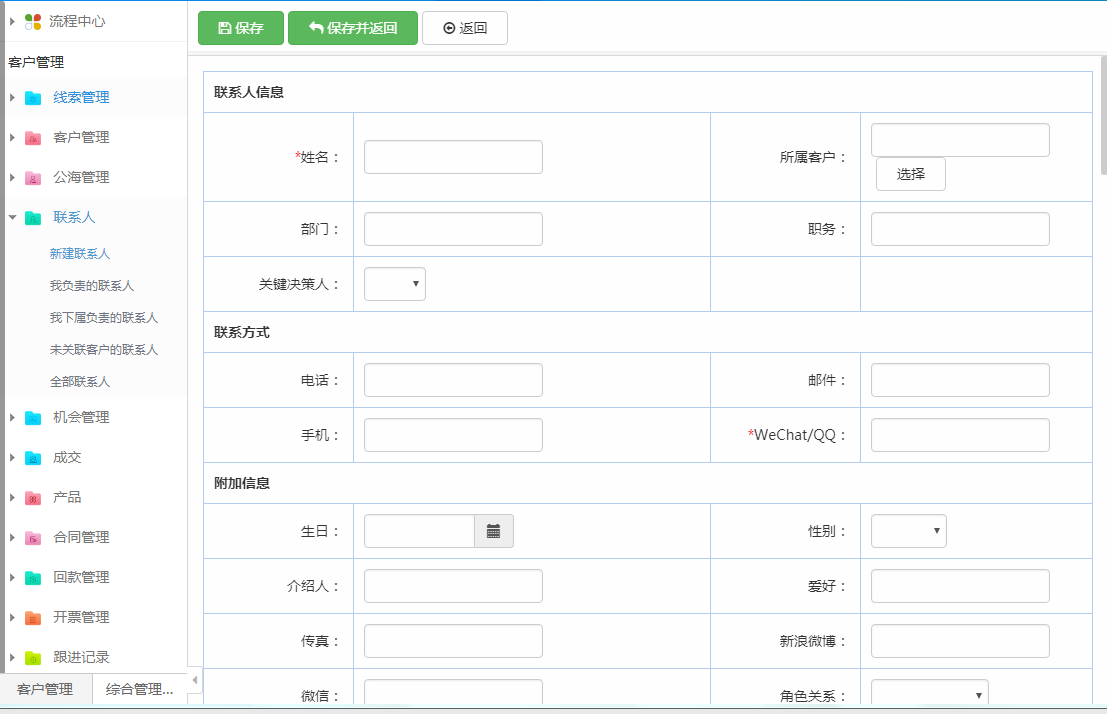Viewport: 1107px width, 714px height.
Task: Click the 客户管理 folder icon in sidebar
Action: point(33,138)
